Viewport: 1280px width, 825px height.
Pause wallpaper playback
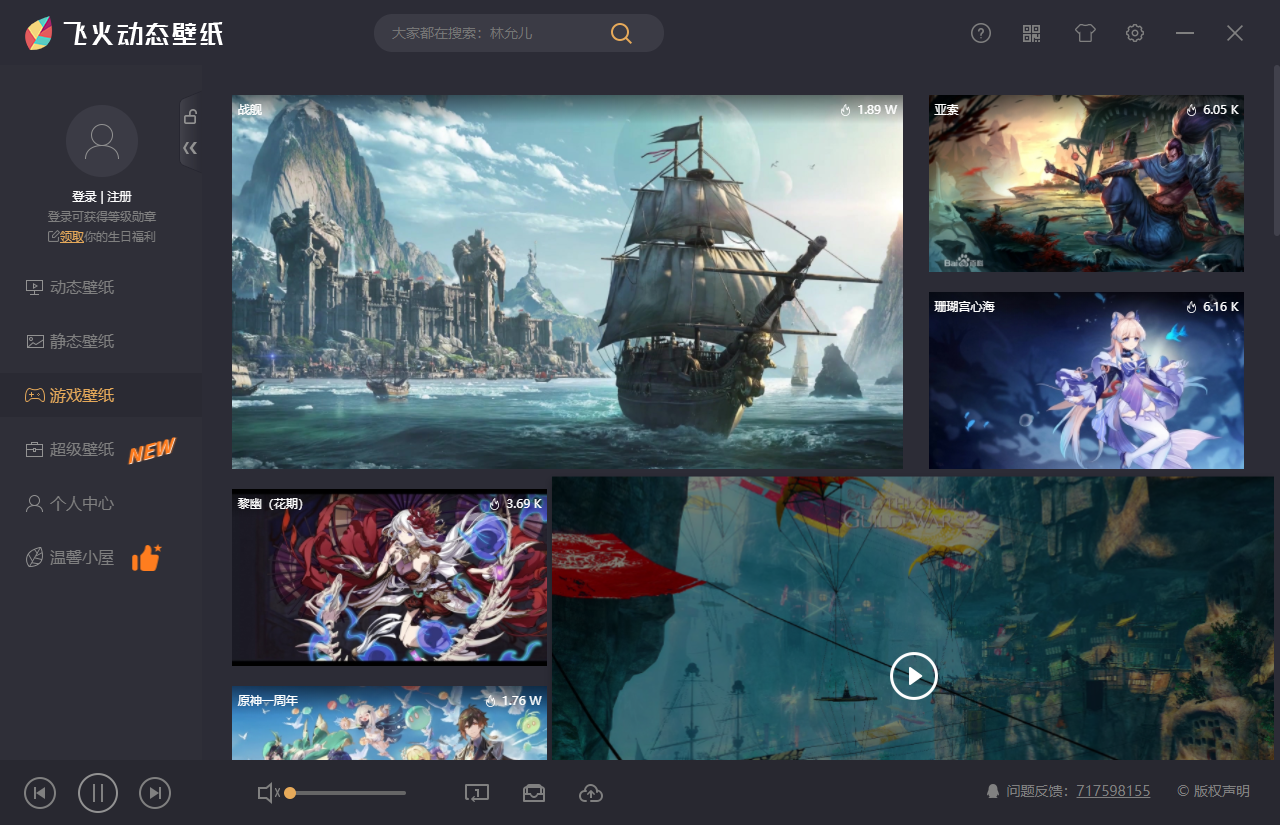click(98, 793)
